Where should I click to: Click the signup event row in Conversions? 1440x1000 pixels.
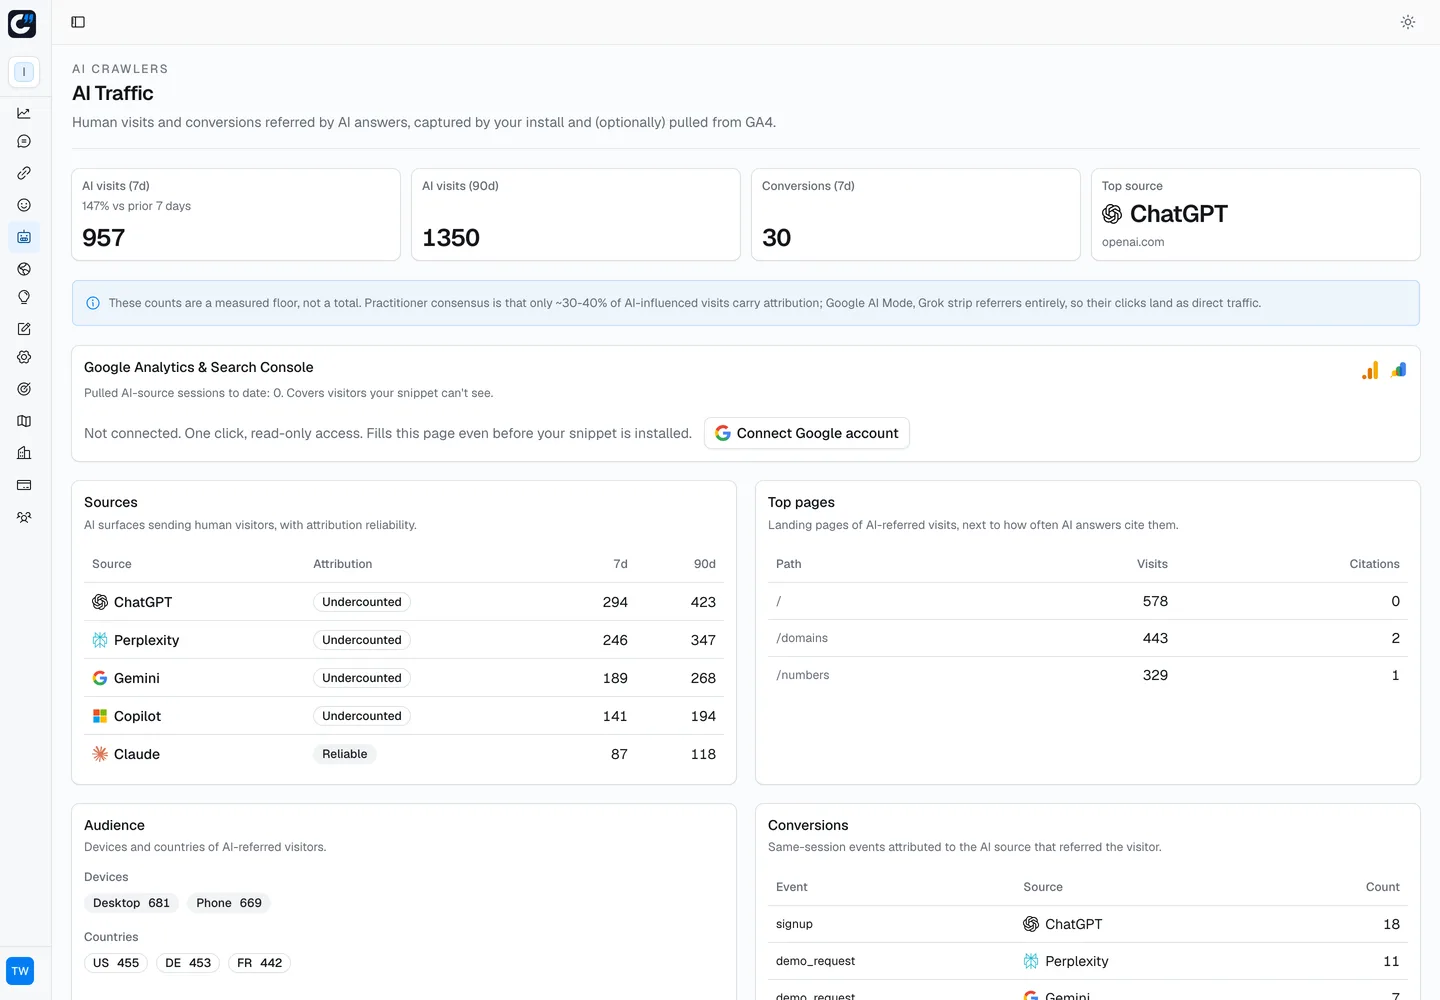[x=1088, y=924]
